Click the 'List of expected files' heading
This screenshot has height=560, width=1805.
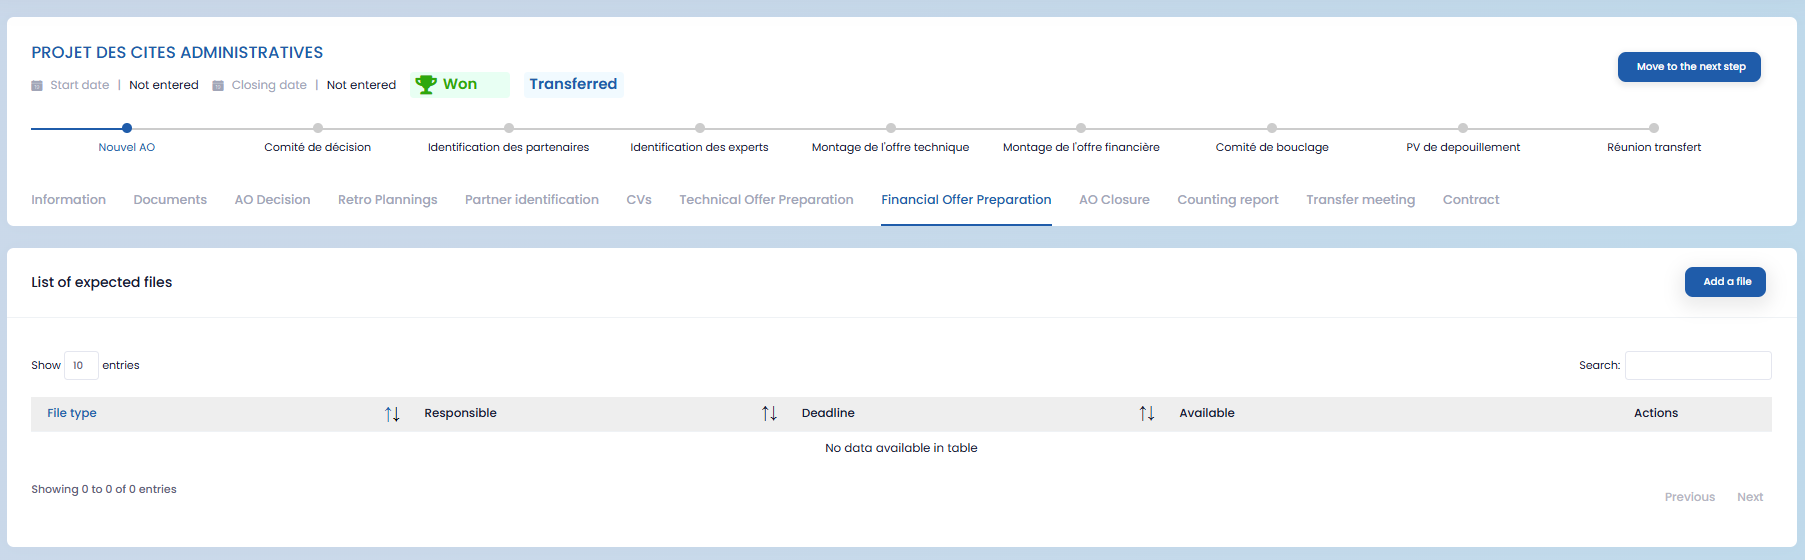(102, 282)
